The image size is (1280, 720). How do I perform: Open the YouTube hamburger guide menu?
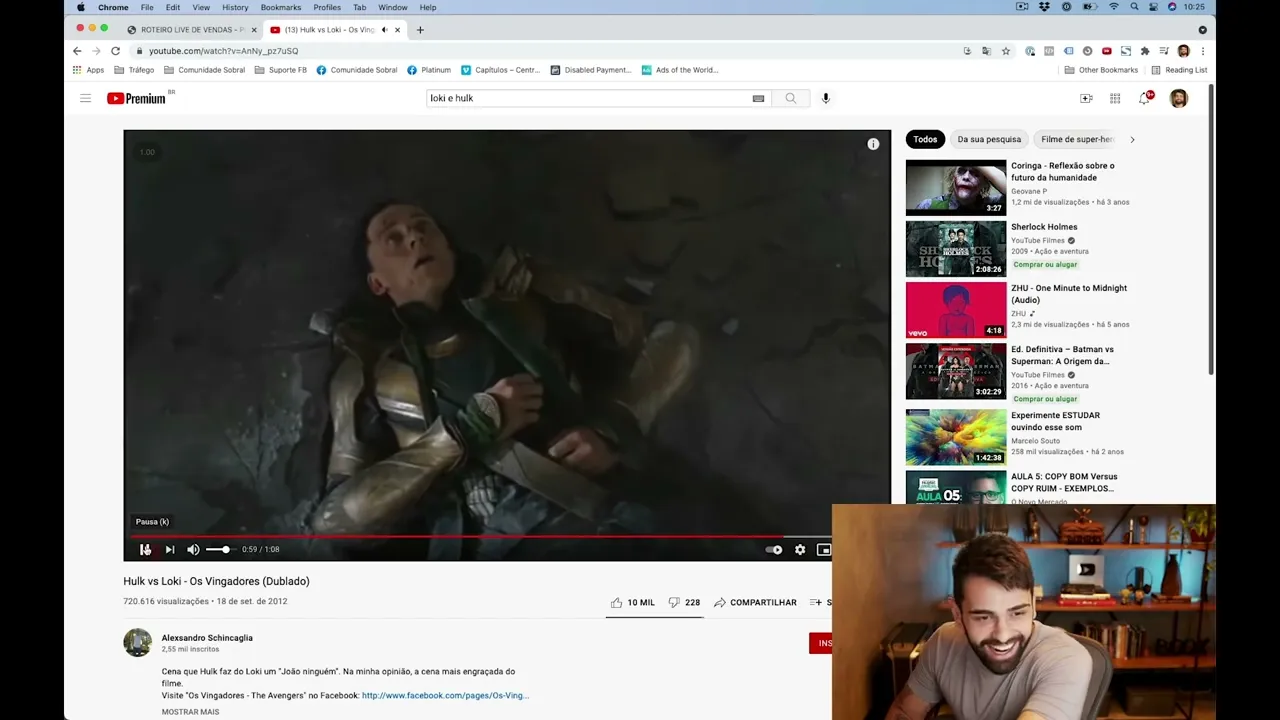pos(85,98)
